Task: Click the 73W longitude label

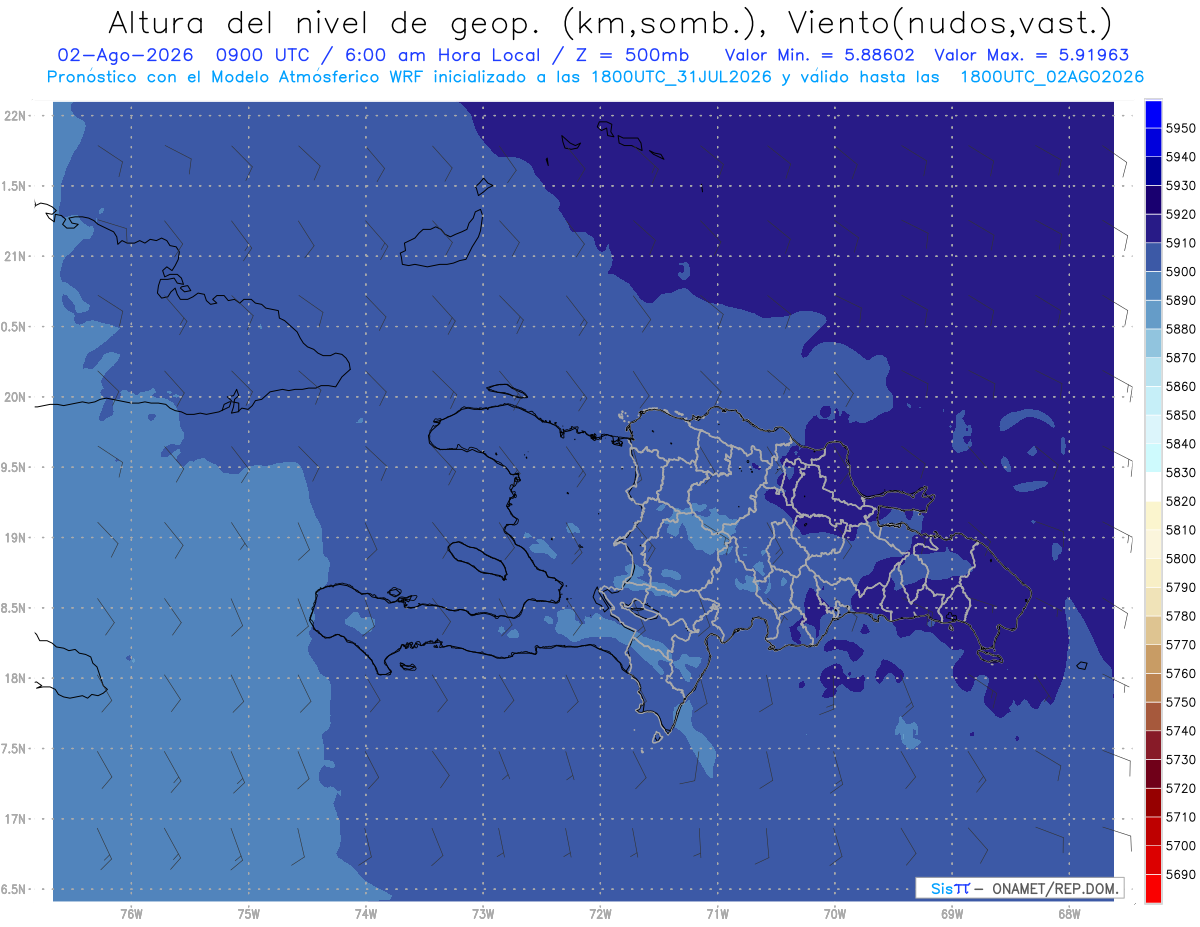Action: (x=483, y=913)
